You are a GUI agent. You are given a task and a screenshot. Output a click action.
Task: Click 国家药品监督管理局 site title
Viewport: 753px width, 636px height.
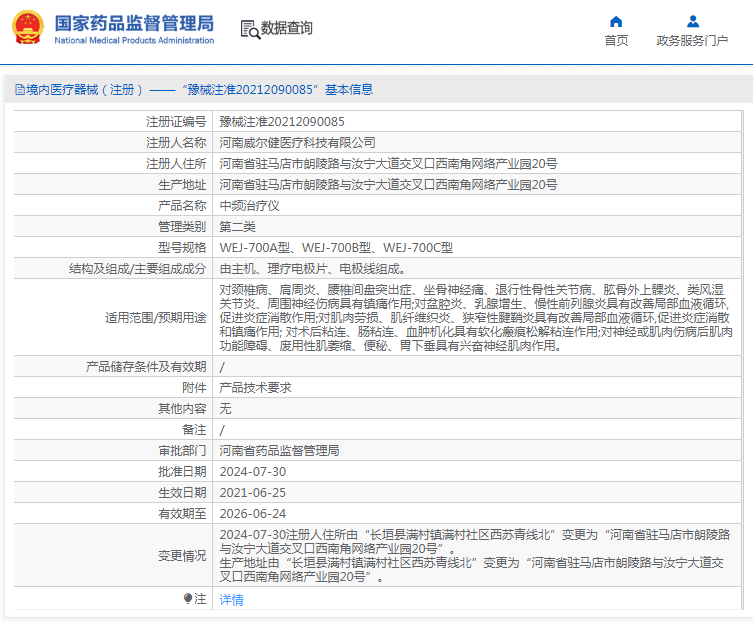tap(134, 24)
